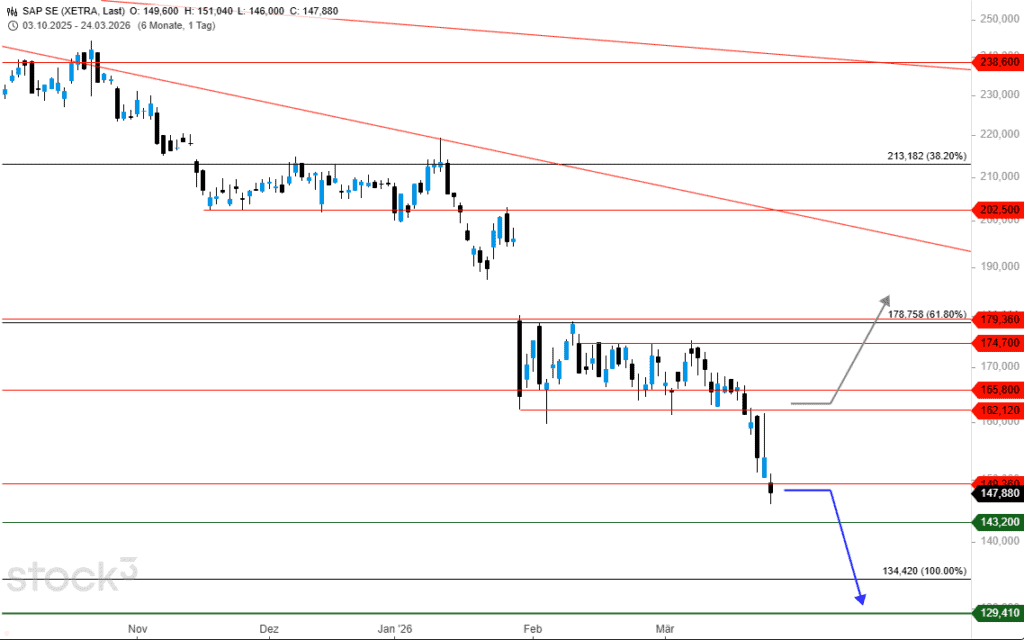Click the 162,120 red price tag

click(996, 410)
